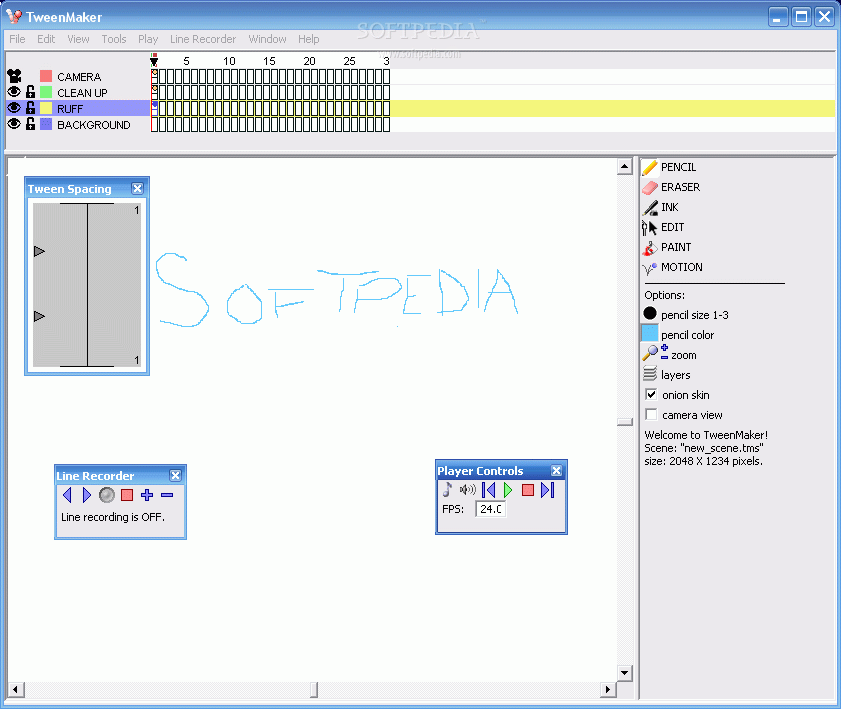841x709 pixels.
Task: Open the Play menu
Action: [x=148, y=39]
